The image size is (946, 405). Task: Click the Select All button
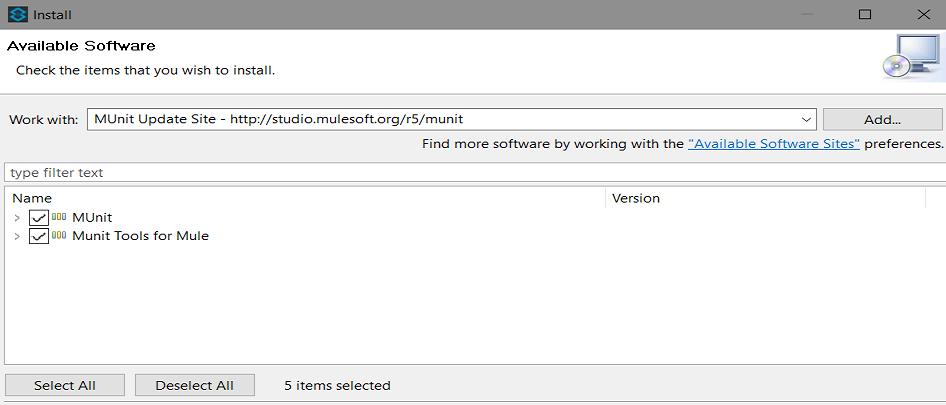65,385
